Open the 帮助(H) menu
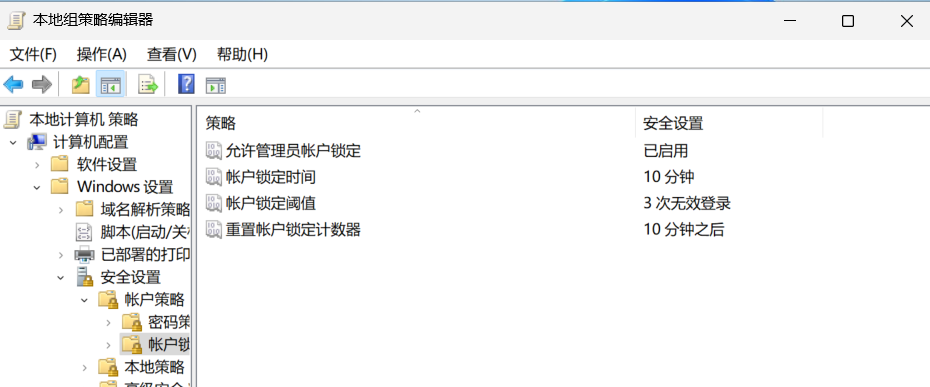The height and width of the screenshot is (387, 930). [242, 55]
